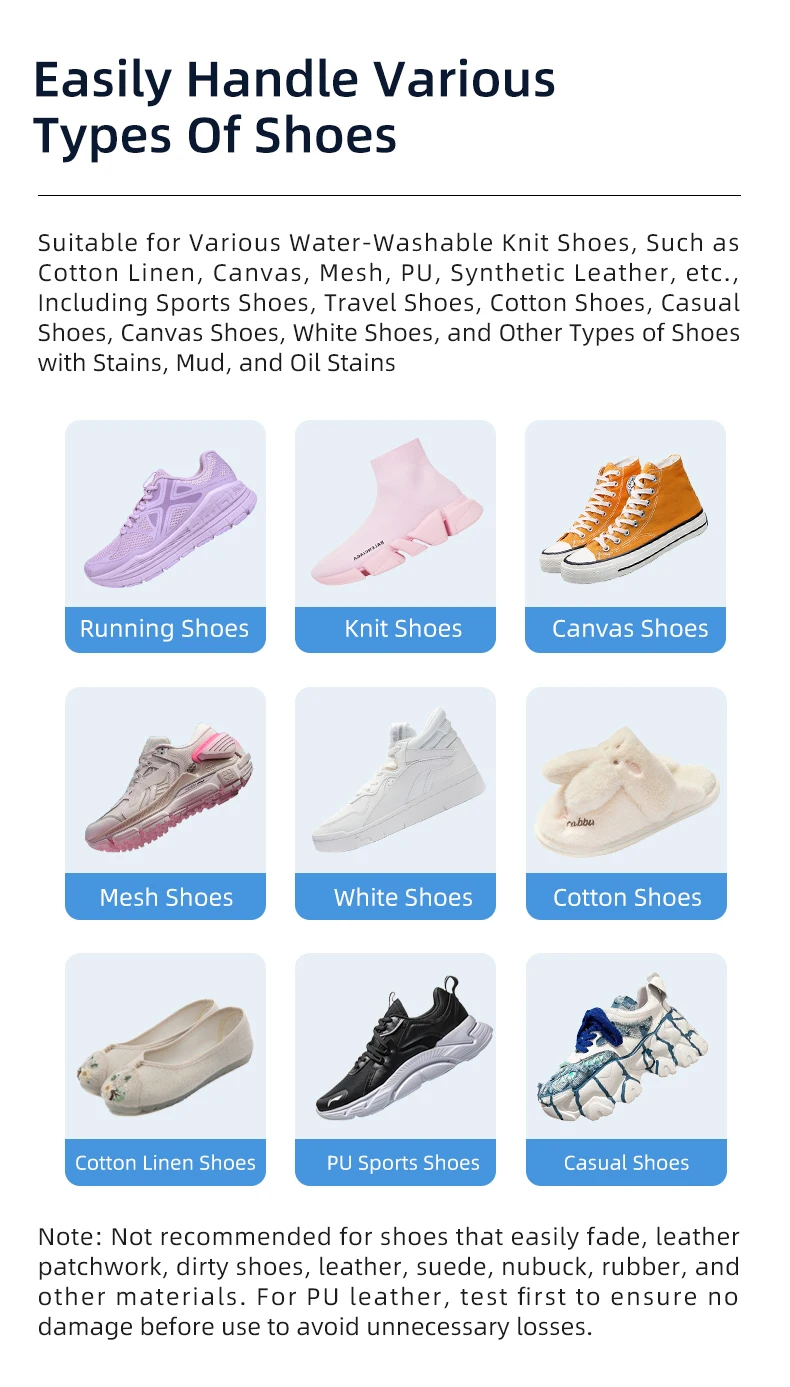790x1387 pixels.
Task: Click the Running Shoes label
Action: (x=165, y=629)
